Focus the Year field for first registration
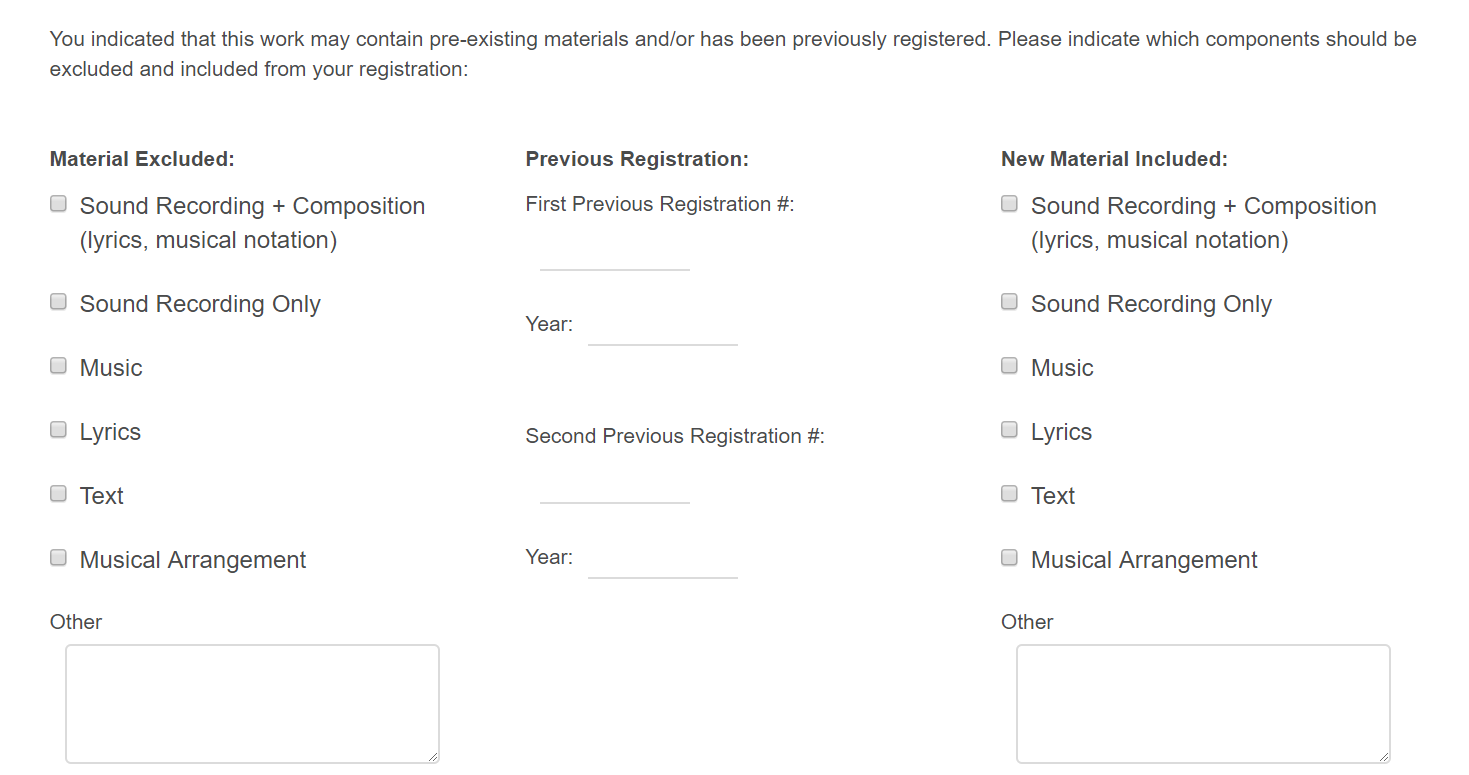The image size is (1469, 775). point(662,328)
